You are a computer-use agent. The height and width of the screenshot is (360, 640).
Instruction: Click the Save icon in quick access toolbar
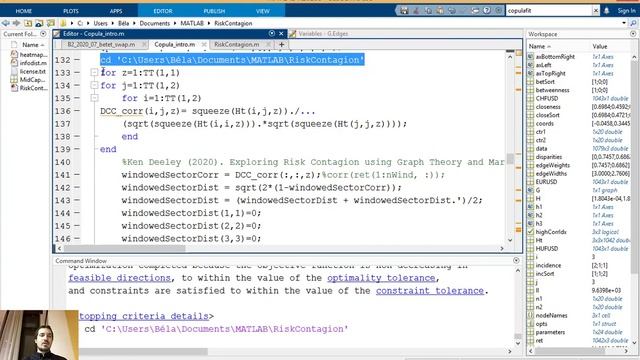point(404,11)
